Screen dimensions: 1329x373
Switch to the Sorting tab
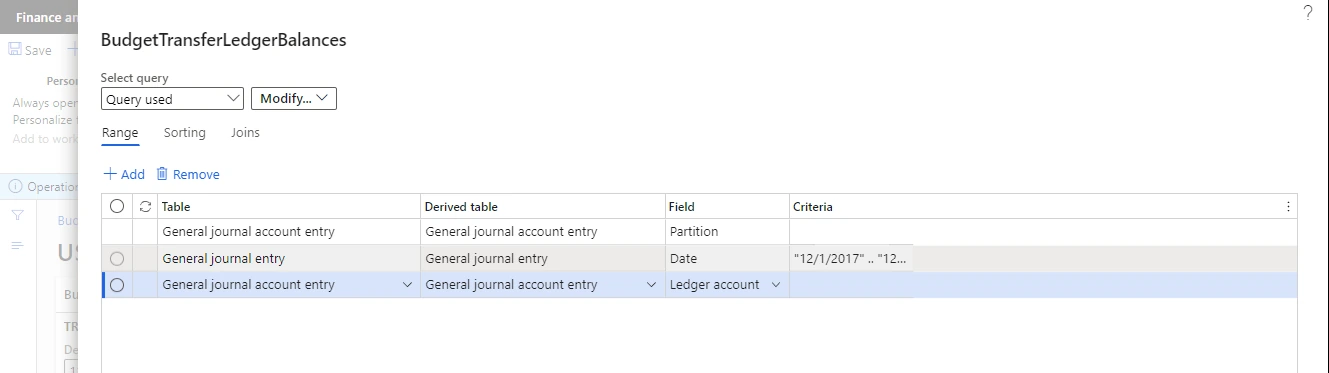(185, 133)
